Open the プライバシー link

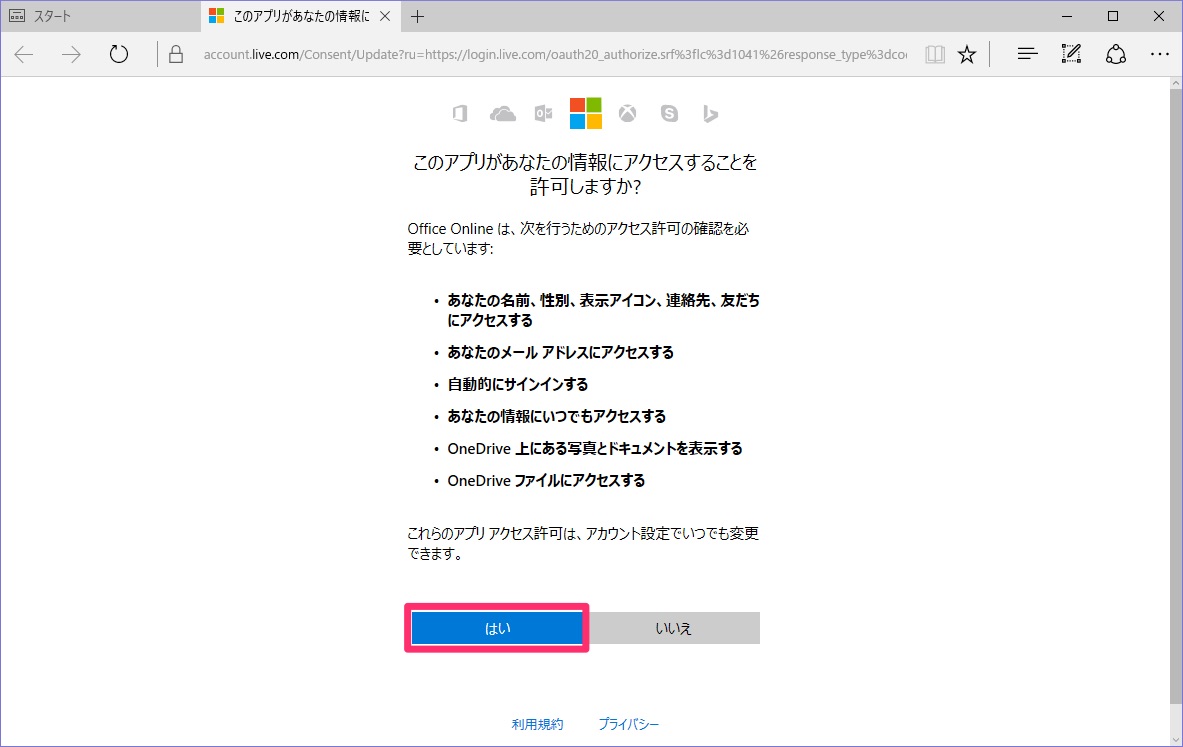click(628, 724)
